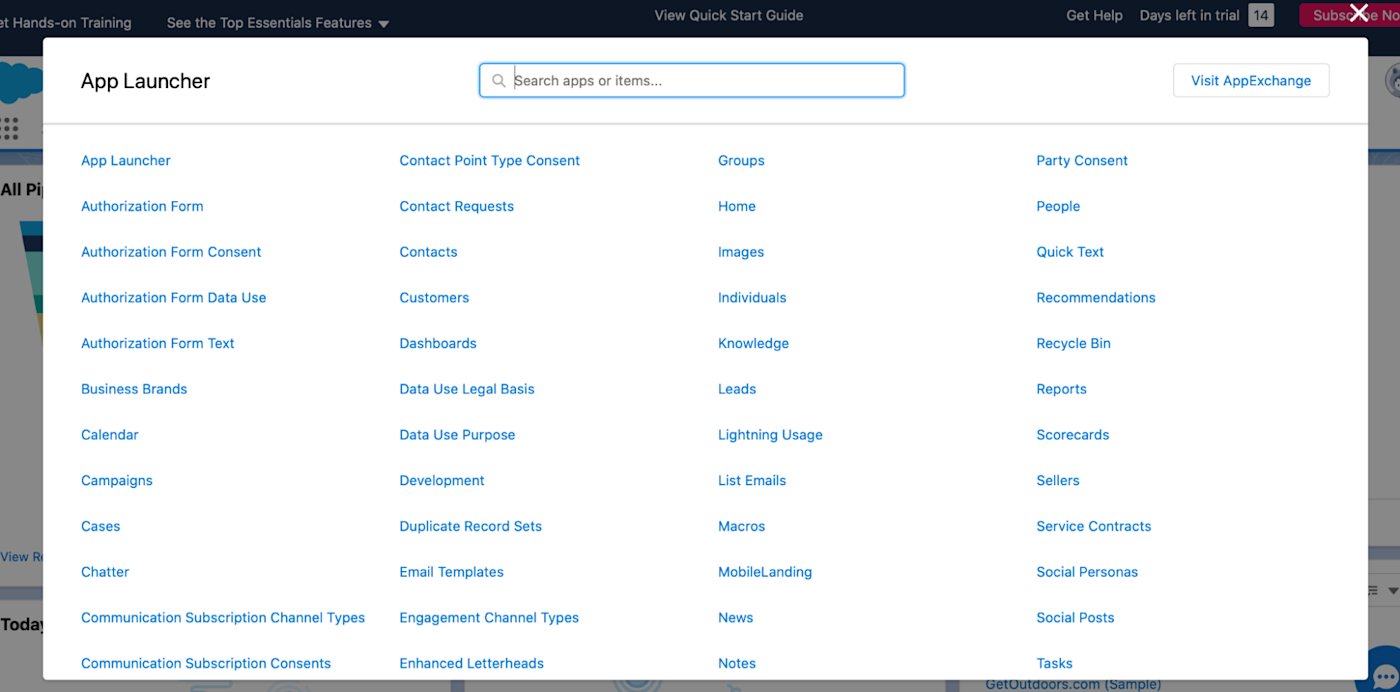Open Authorization Form Text

point(158,343)
